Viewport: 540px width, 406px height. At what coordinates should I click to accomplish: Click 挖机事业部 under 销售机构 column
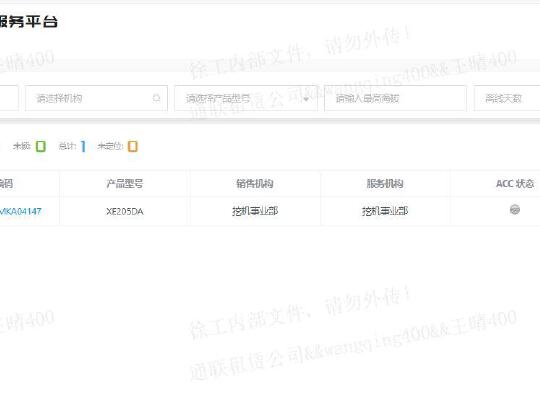[x=255, y=211]
